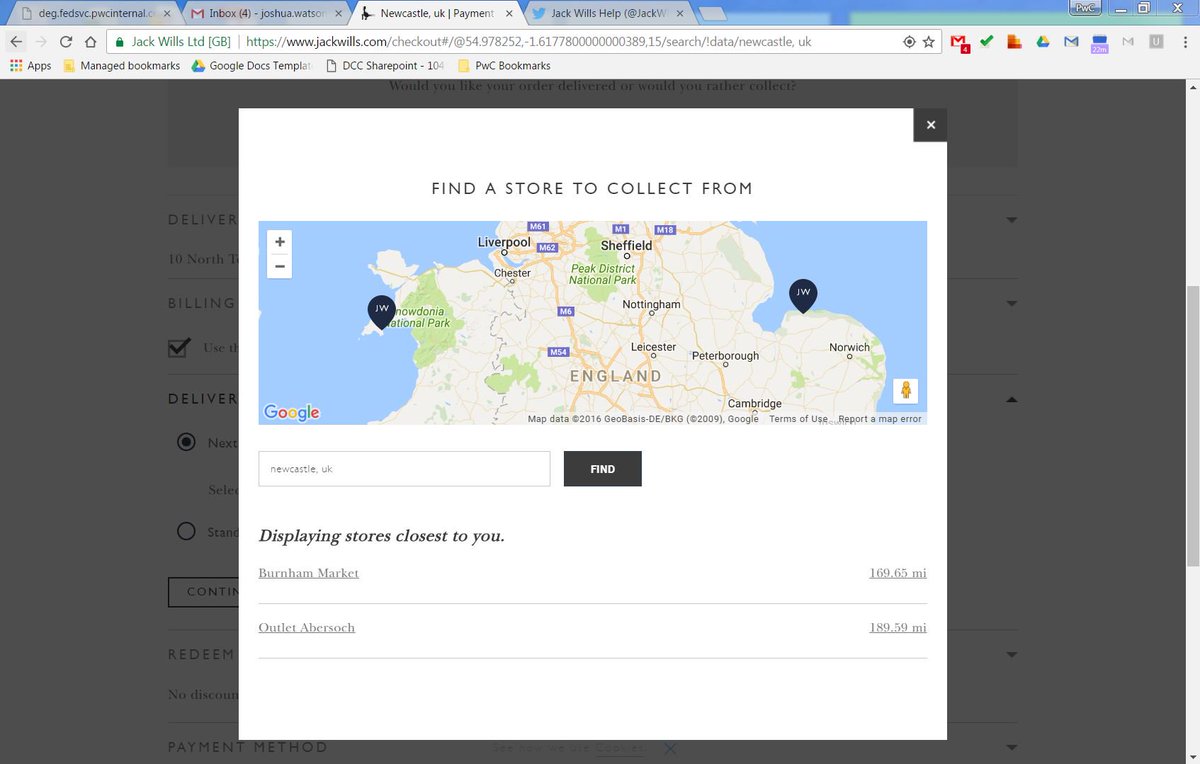
Task: Dismiss the cookies notice with X
Action: point(670,748)
